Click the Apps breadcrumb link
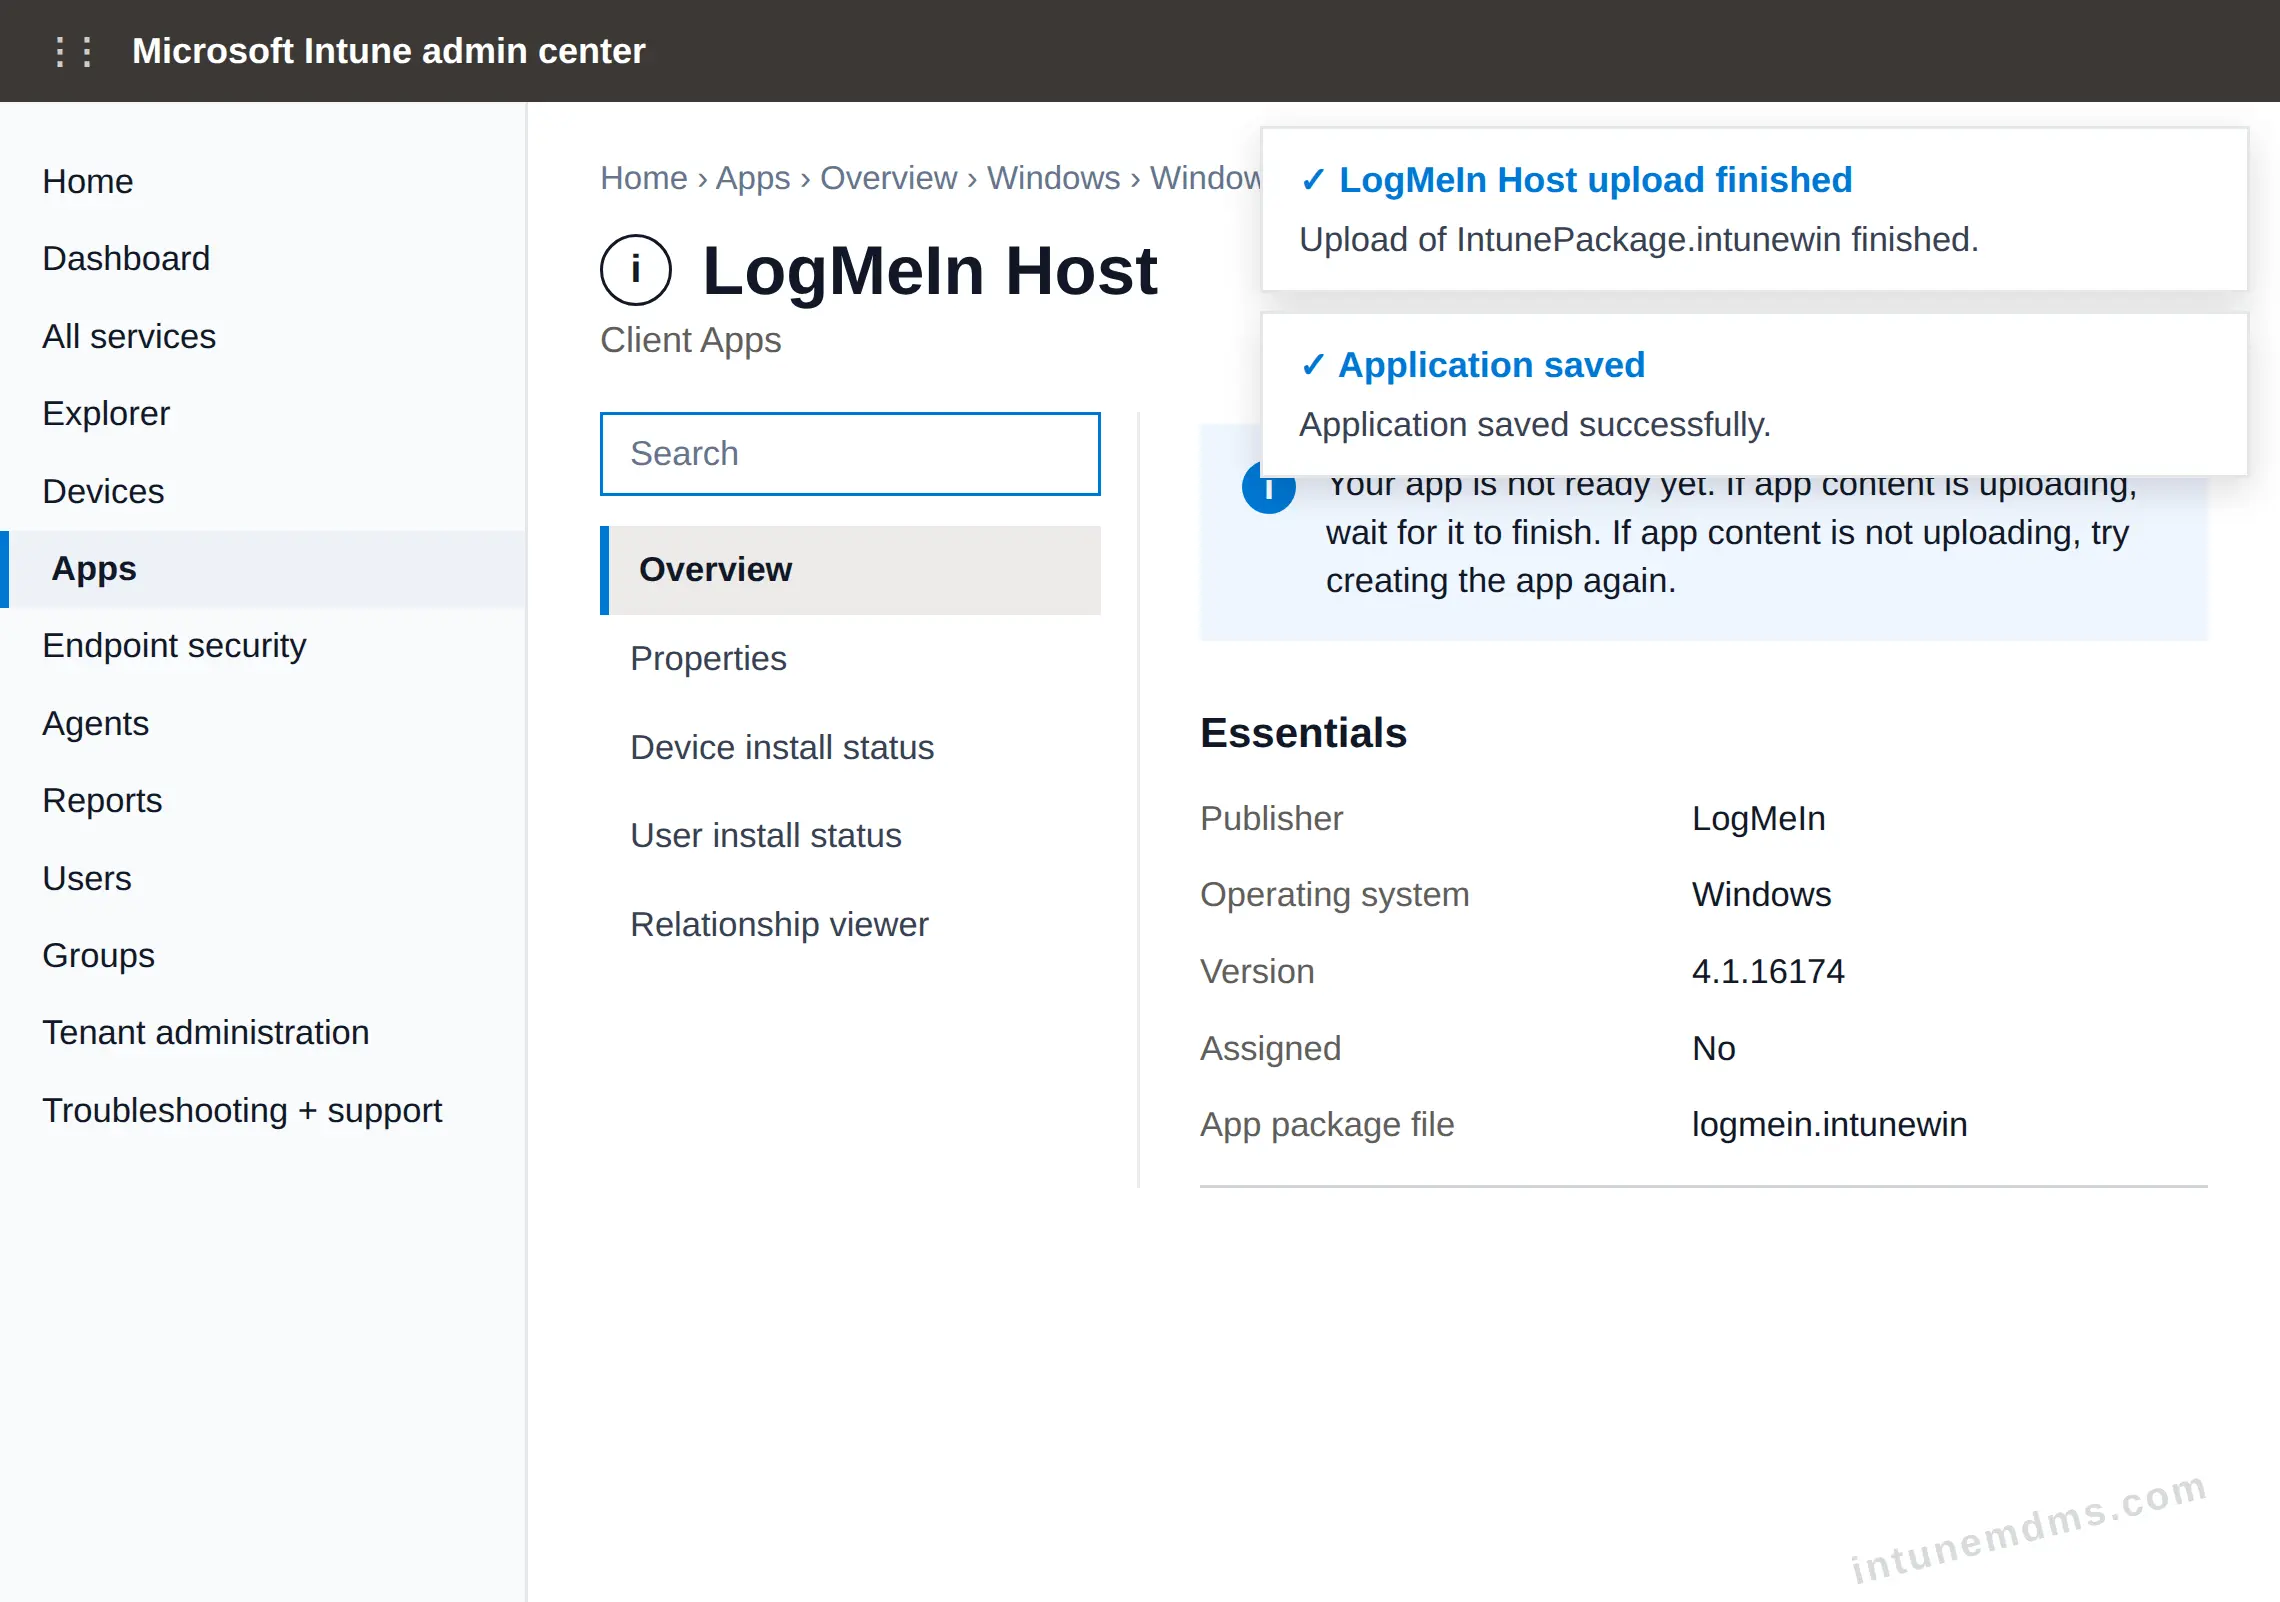This screenshot has width=2280, height=1602. pos(753,177)
